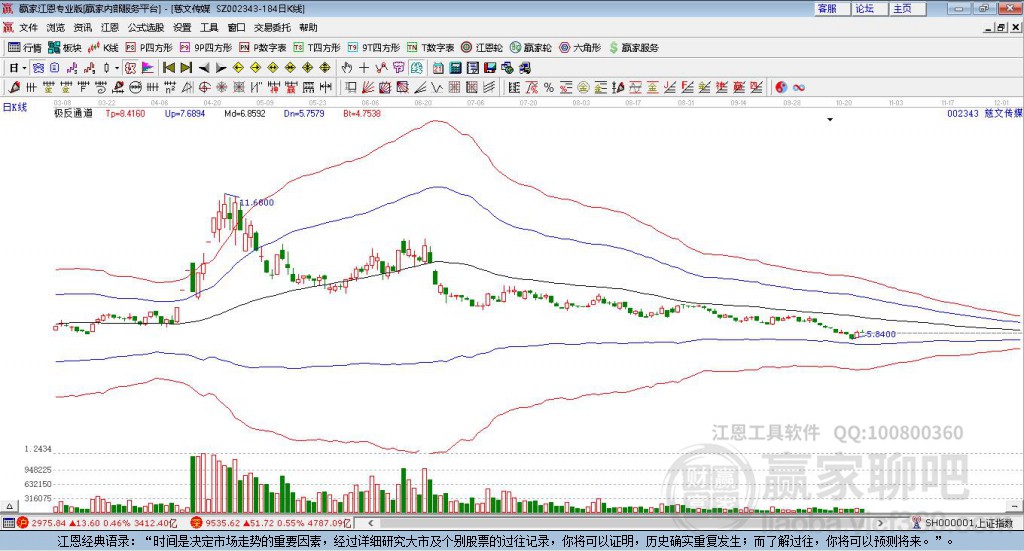
Task: Select the zigzag wave line tool
Action: click(x=438, y=87)
